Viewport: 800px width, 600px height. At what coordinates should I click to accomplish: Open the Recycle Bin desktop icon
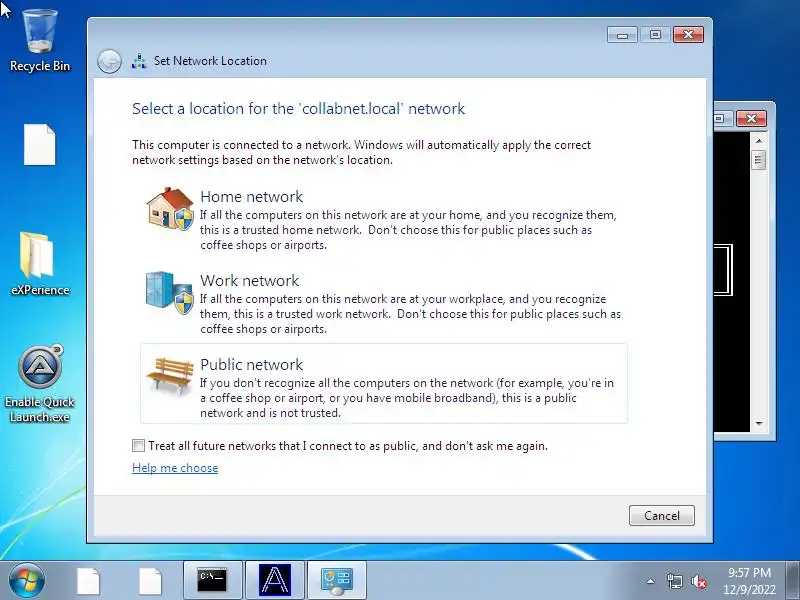tap(40, 41)
